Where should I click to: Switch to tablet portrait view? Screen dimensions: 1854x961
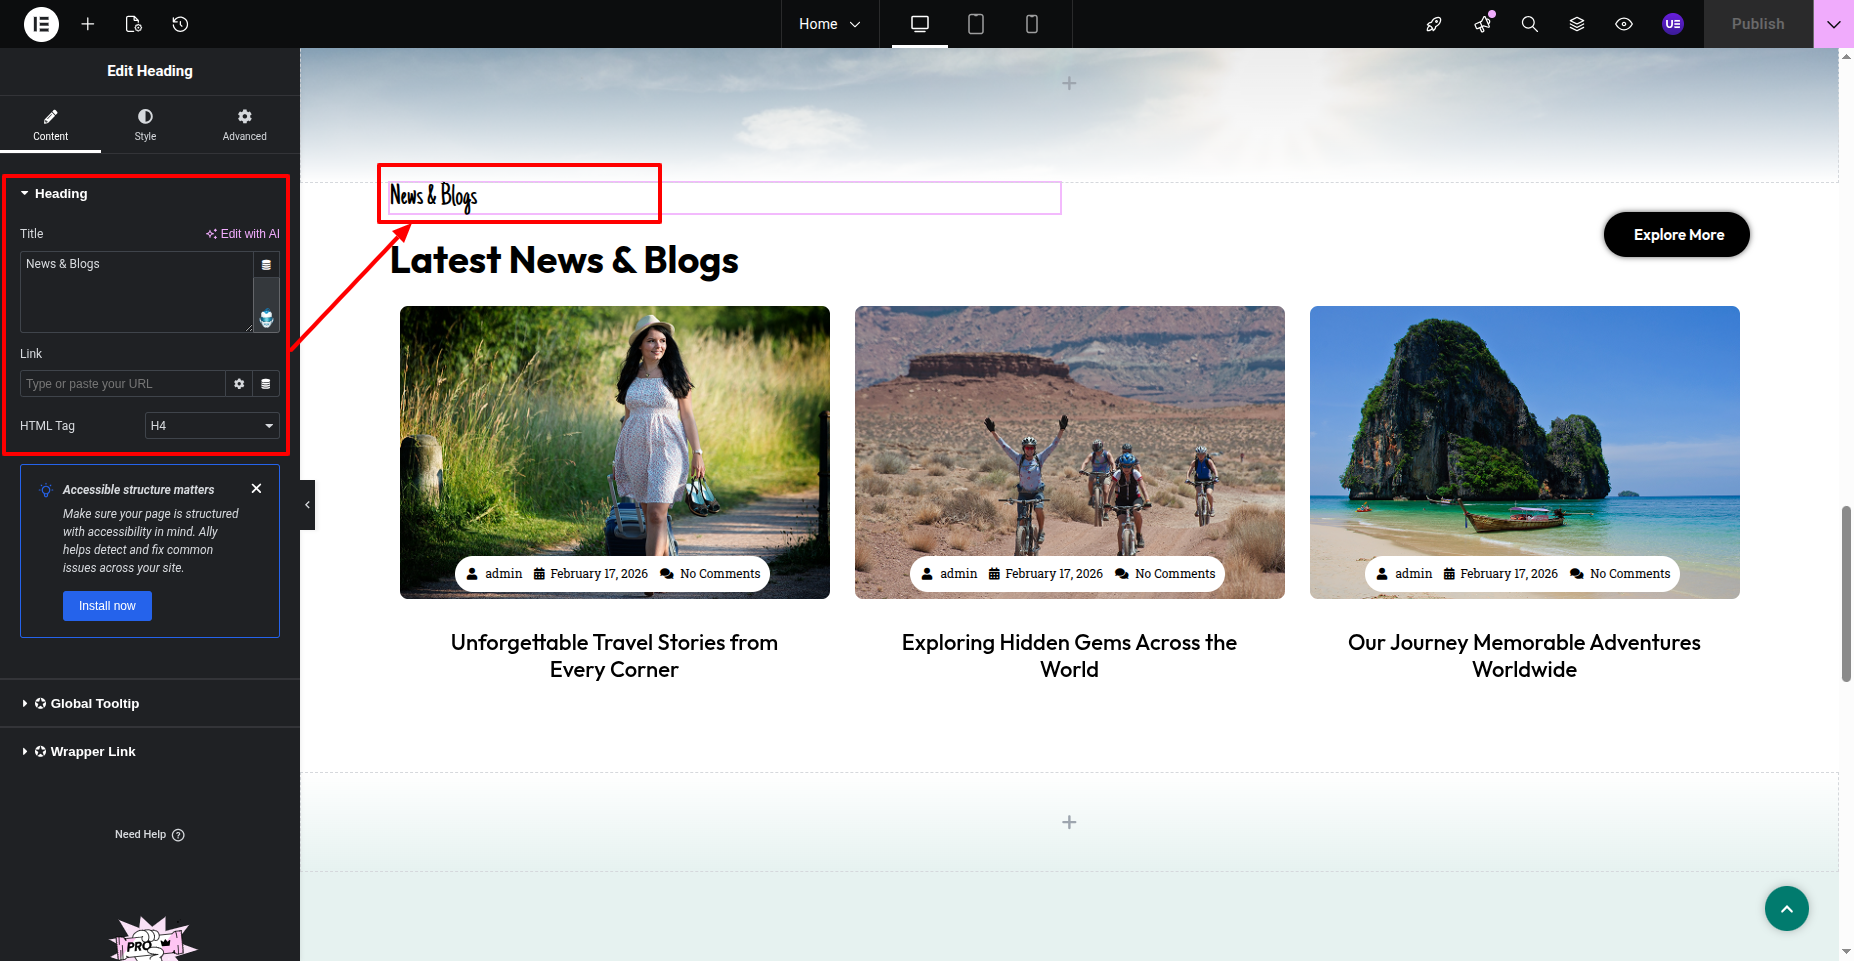point(976,24)
